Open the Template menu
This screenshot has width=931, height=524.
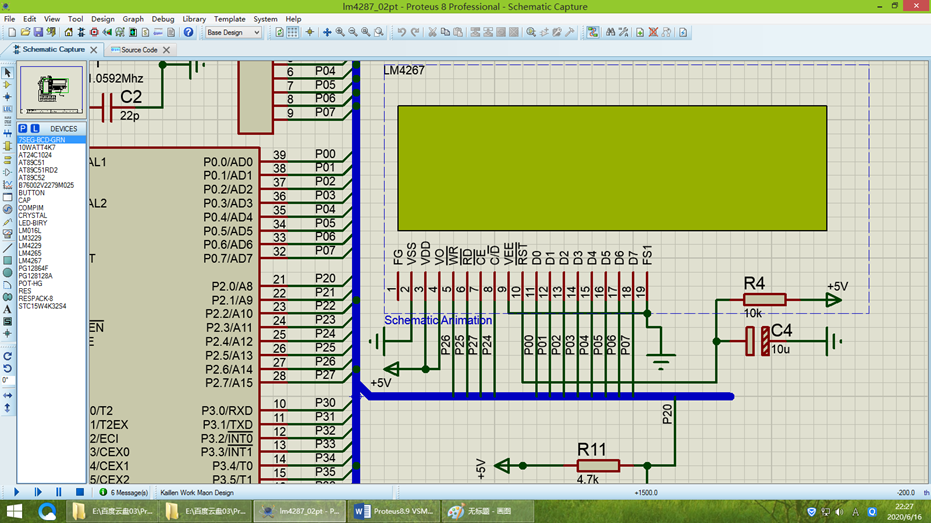coord(230,19)
